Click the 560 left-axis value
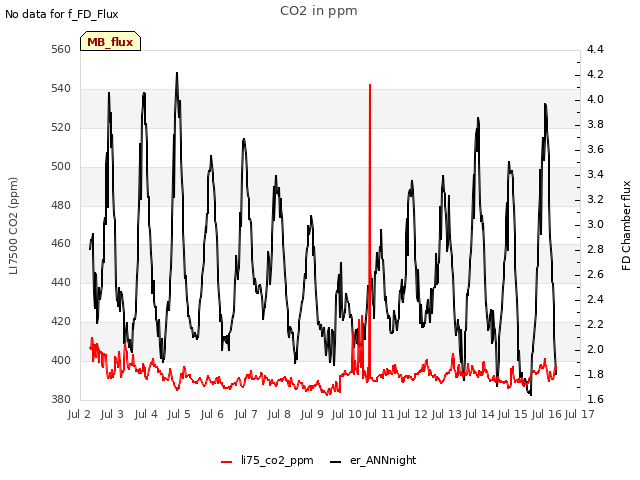The height and width of the screenshot is (480, 640). pyautogui.click(x=61, y=49)
